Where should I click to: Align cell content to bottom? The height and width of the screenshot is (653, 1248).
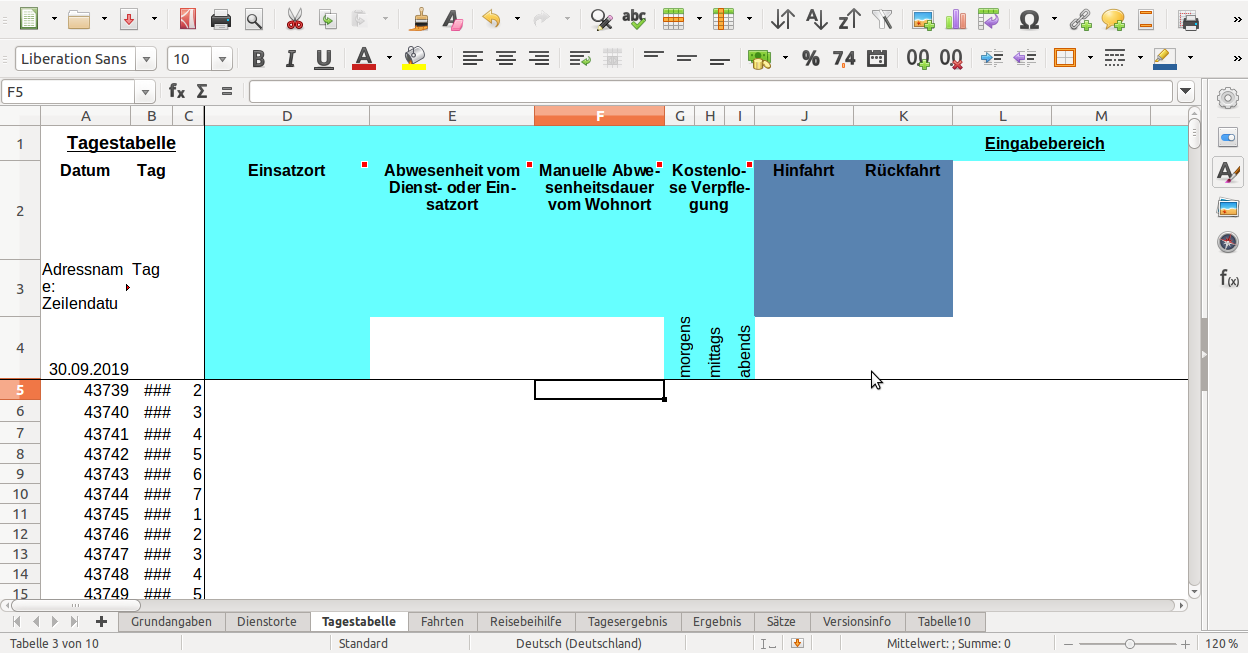tap(719, 59)
